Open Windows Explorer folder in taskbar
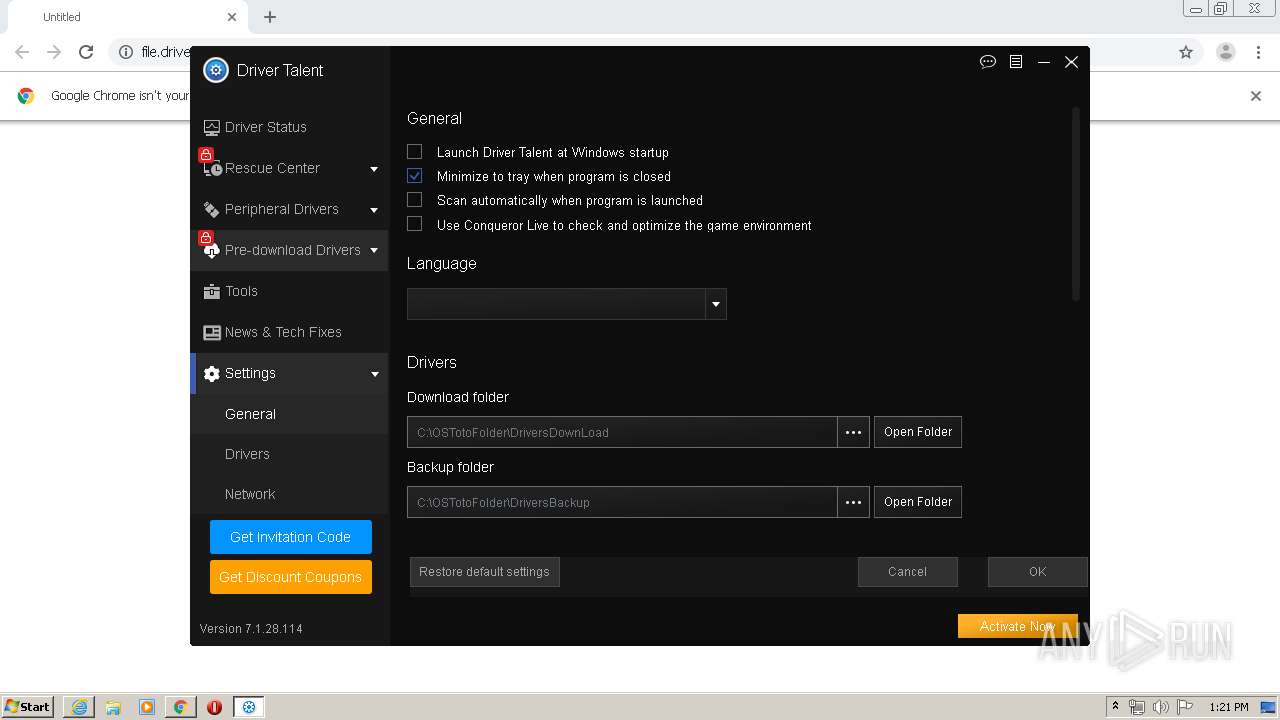The height and width of the screenshot is (720, 1280). 113,707
